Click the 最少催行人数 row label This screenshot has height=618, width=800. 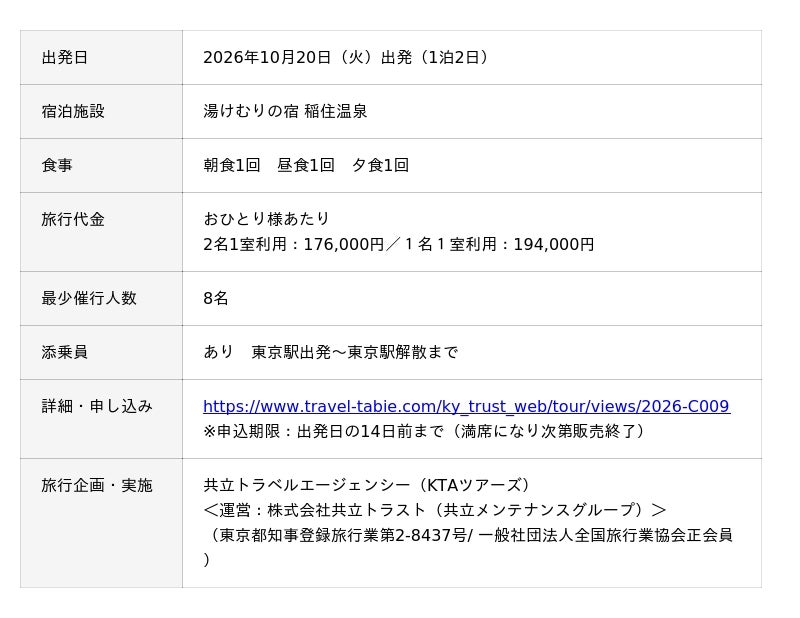pos(89,298)
